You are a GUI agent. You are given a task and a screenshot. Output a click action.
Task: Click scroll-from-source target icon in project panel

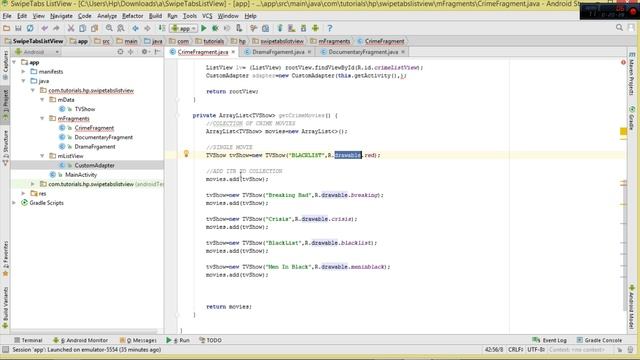click(120, 52)
